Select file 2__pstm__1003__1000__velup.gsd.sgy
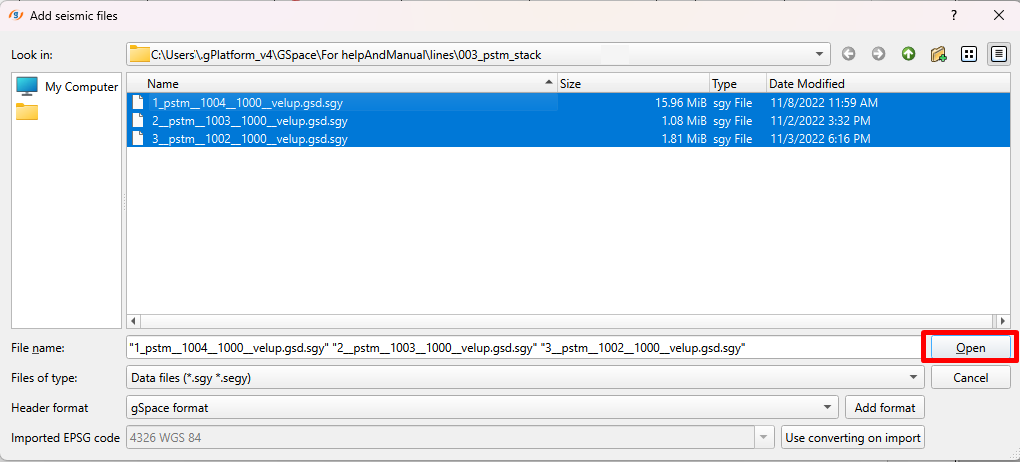The width and height of the screenshot is (1020, 462). click(250, 120)
